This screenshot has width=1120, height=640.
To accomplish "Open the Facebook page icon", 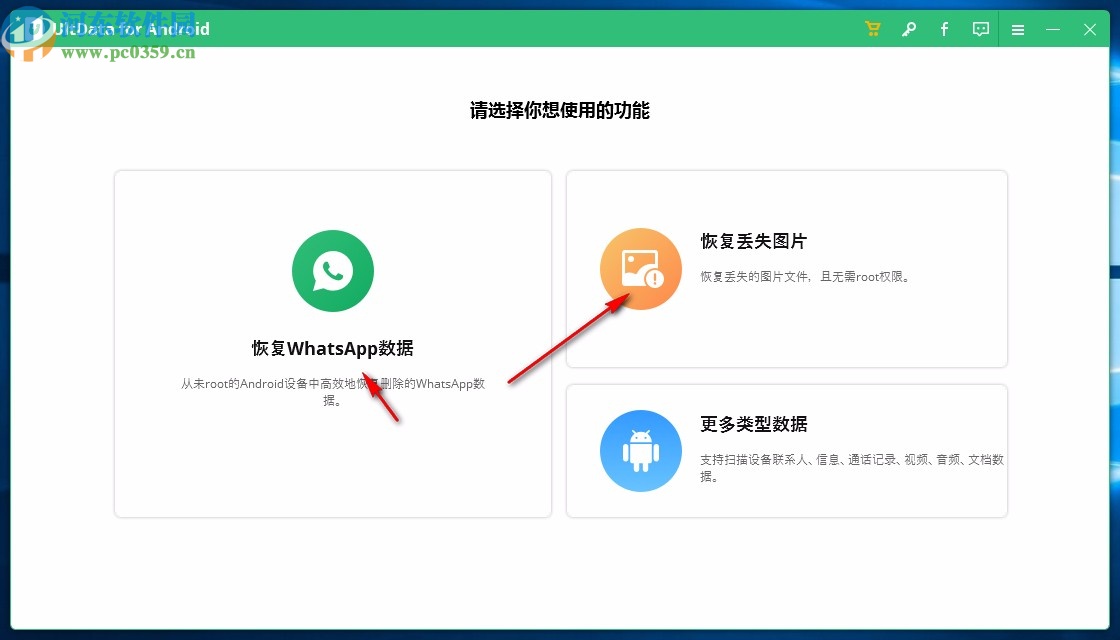I will tap(944, 29).
